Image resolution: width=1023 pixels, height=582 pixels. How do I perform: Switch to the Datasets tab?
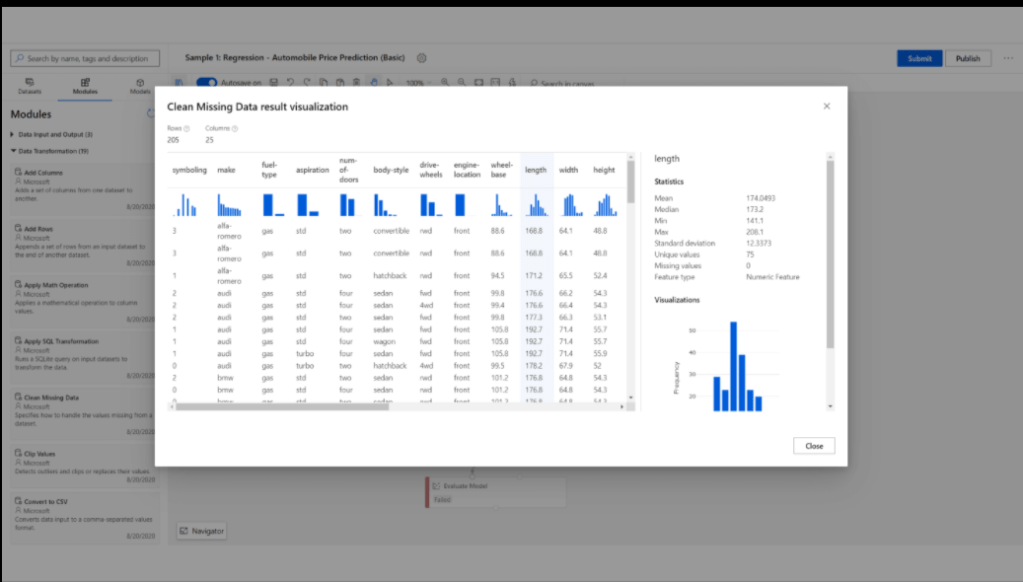coord(29,86)
